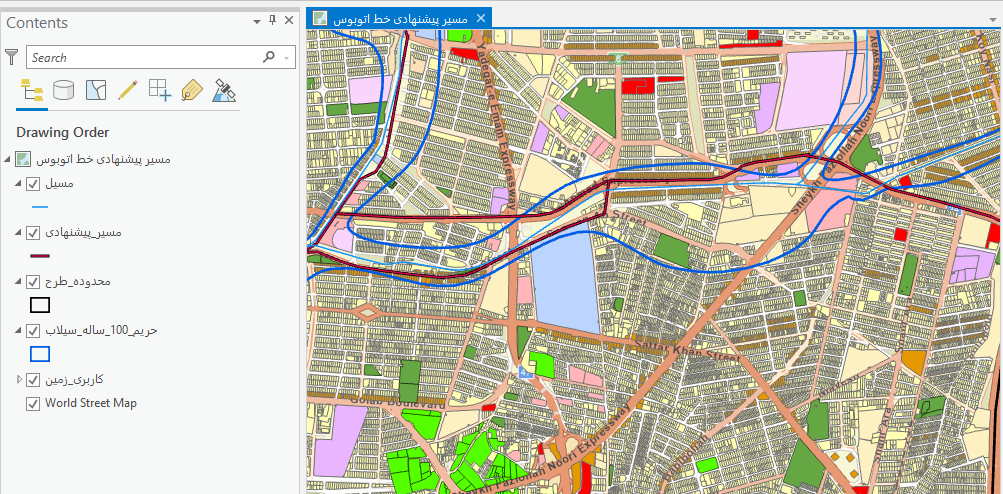The height and width of the screenshot is (494, 1003).
Task: Uncheck the کاربری_زمین layer checkbox
Action: coord(33,380)
